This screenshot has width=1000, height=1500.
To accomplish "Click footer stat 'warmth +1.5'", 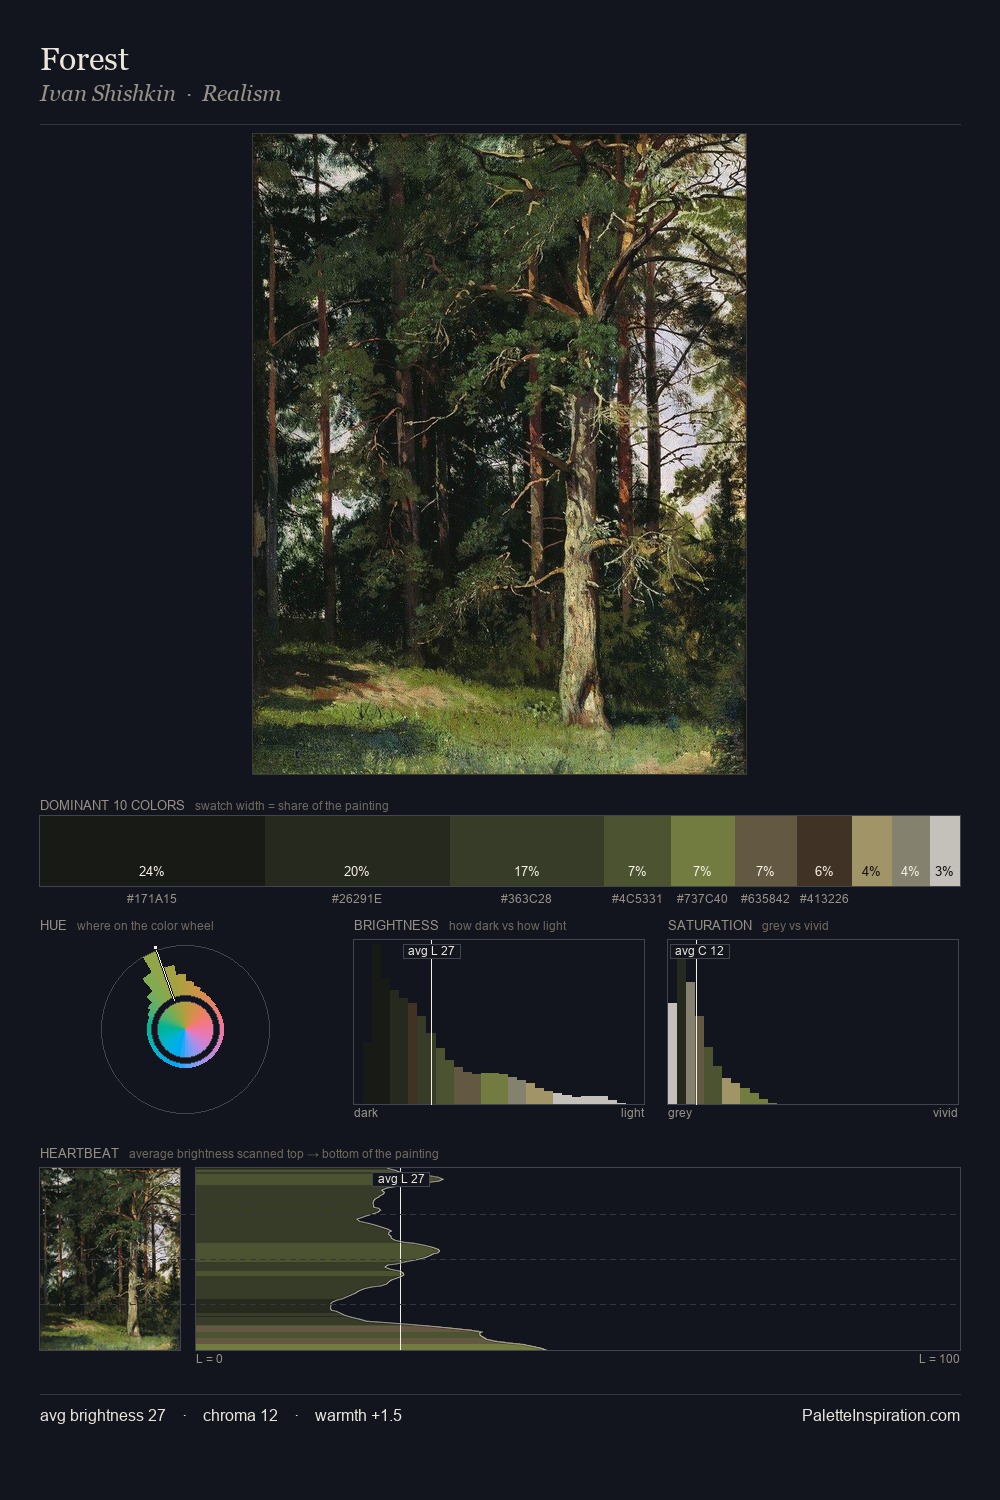I will [358, 1415].
